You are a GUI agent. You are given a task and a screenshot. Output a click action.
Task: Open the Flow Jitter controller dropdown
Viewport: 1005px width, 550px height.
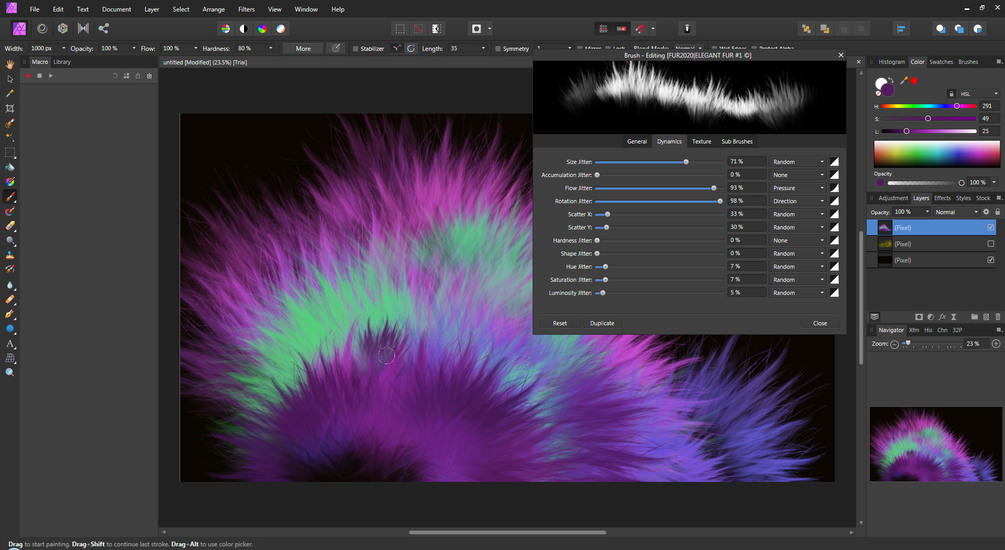click(x=799, y=188)
